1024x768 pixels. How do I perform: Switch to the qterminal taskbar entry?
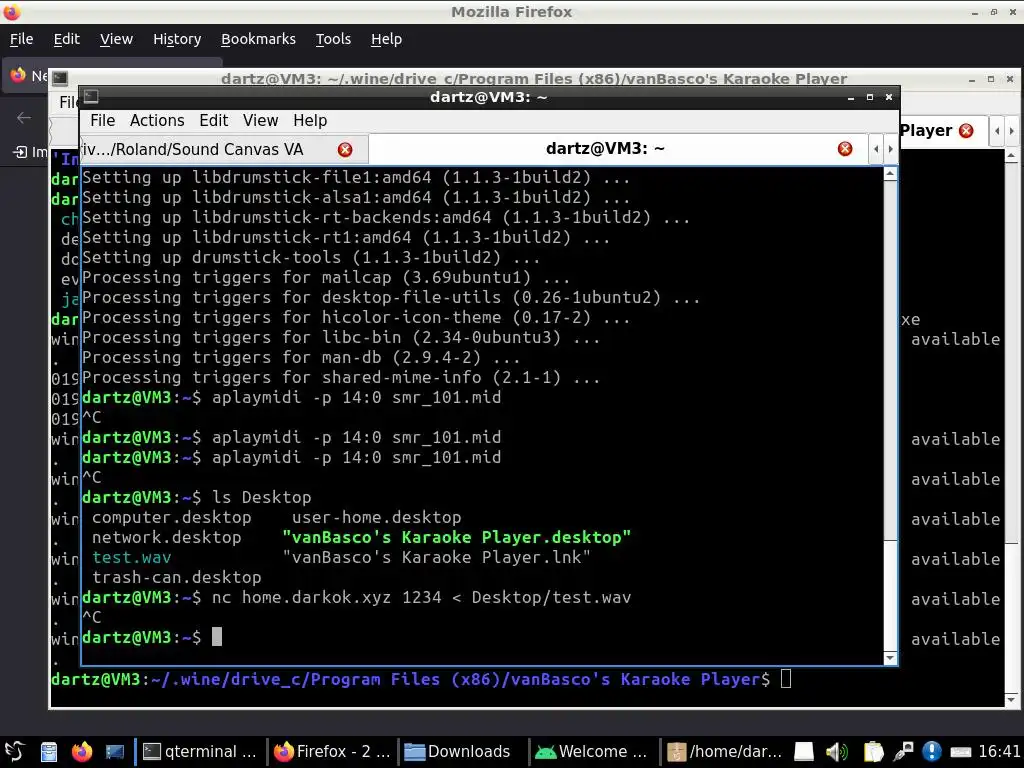pos(200,752)
